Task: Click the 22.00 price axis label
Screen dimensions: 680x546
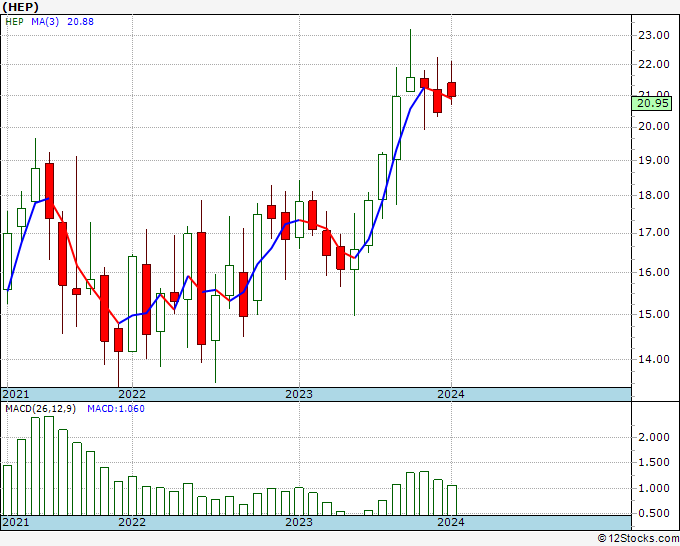Action: pyautogui.click(x=654, y=65)
